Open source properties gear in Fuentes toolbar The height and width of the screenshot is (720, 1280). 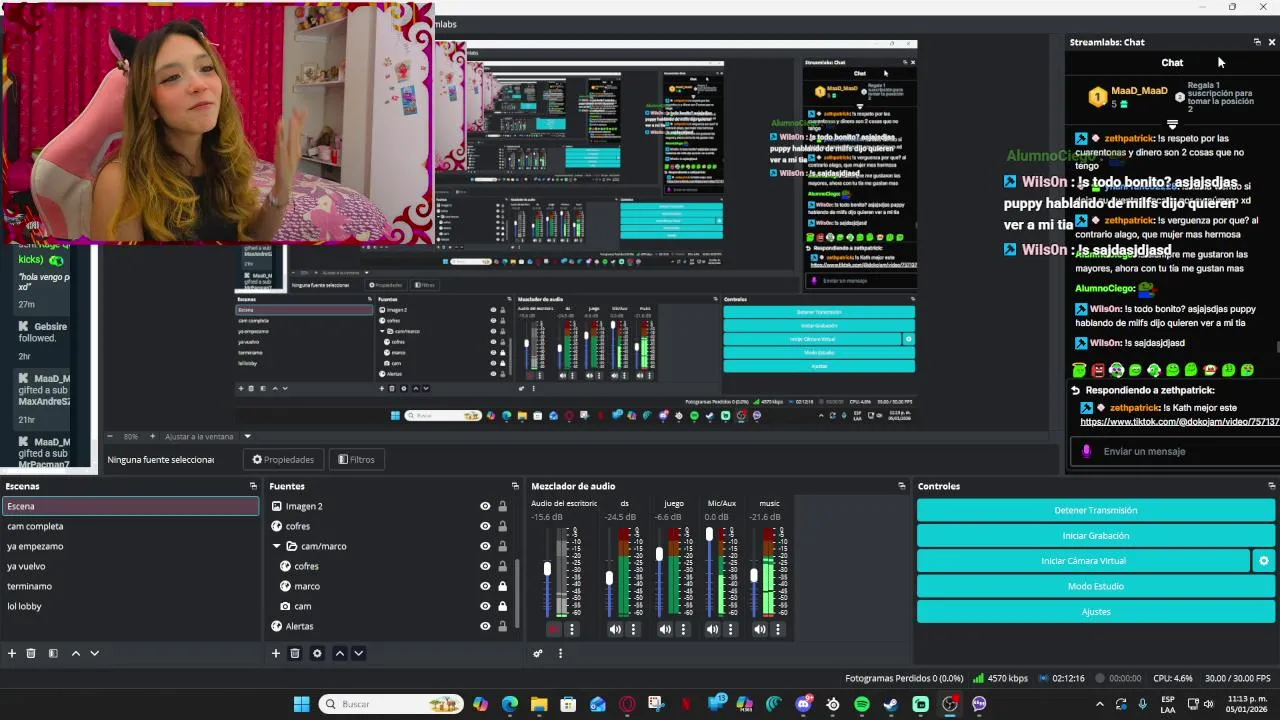(x=317, y=653)
